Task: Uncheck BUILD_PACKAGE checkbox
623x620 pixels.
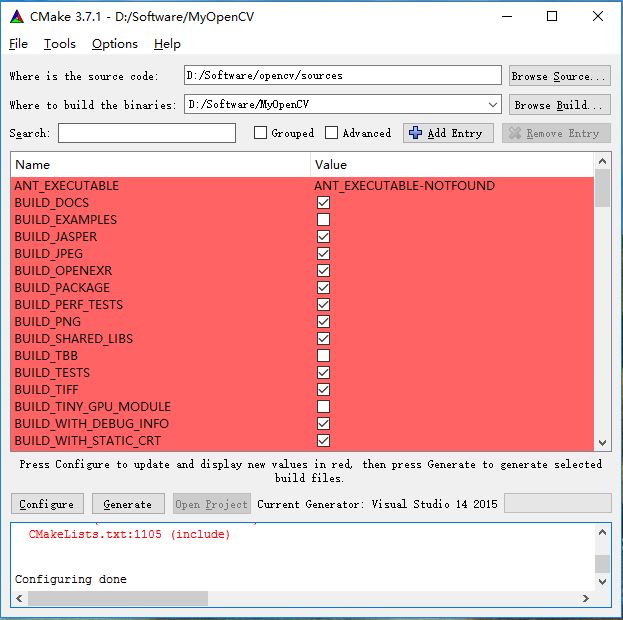Action: click(323, 287)
